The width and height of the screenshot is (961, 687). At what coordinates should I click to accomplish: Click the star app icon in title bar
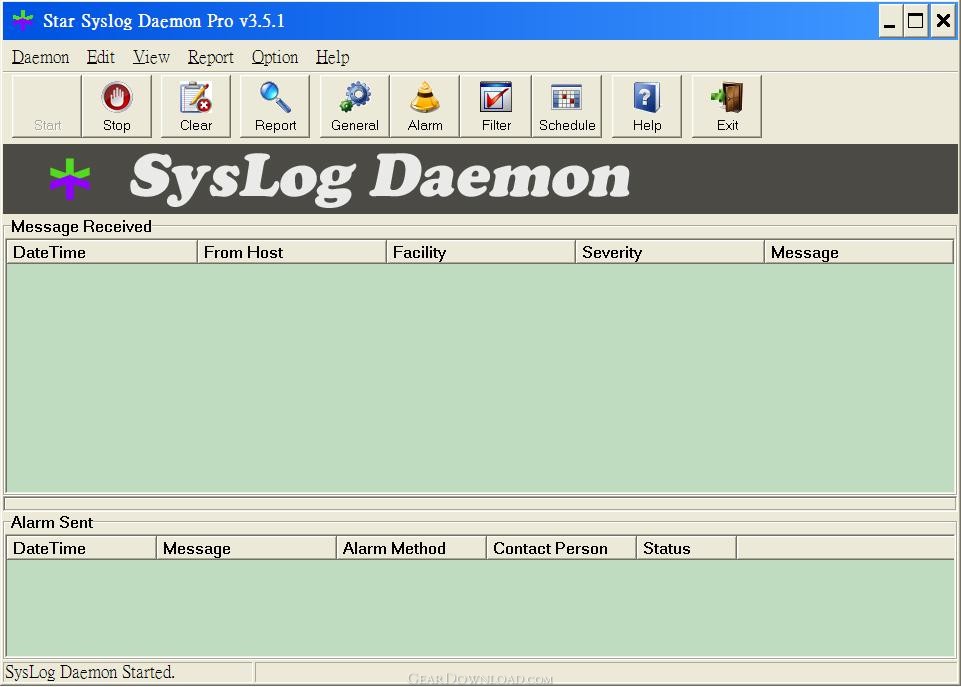(23, 20)
